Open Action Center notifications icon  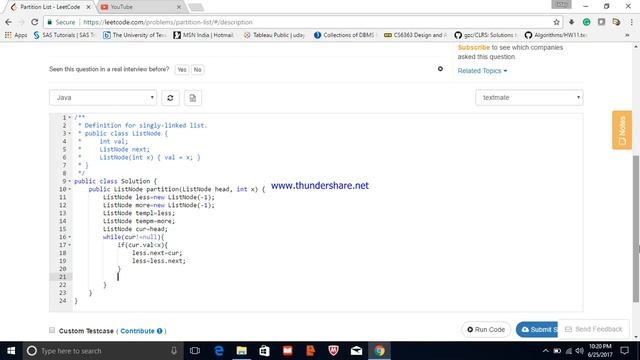[x=624, y=351]
